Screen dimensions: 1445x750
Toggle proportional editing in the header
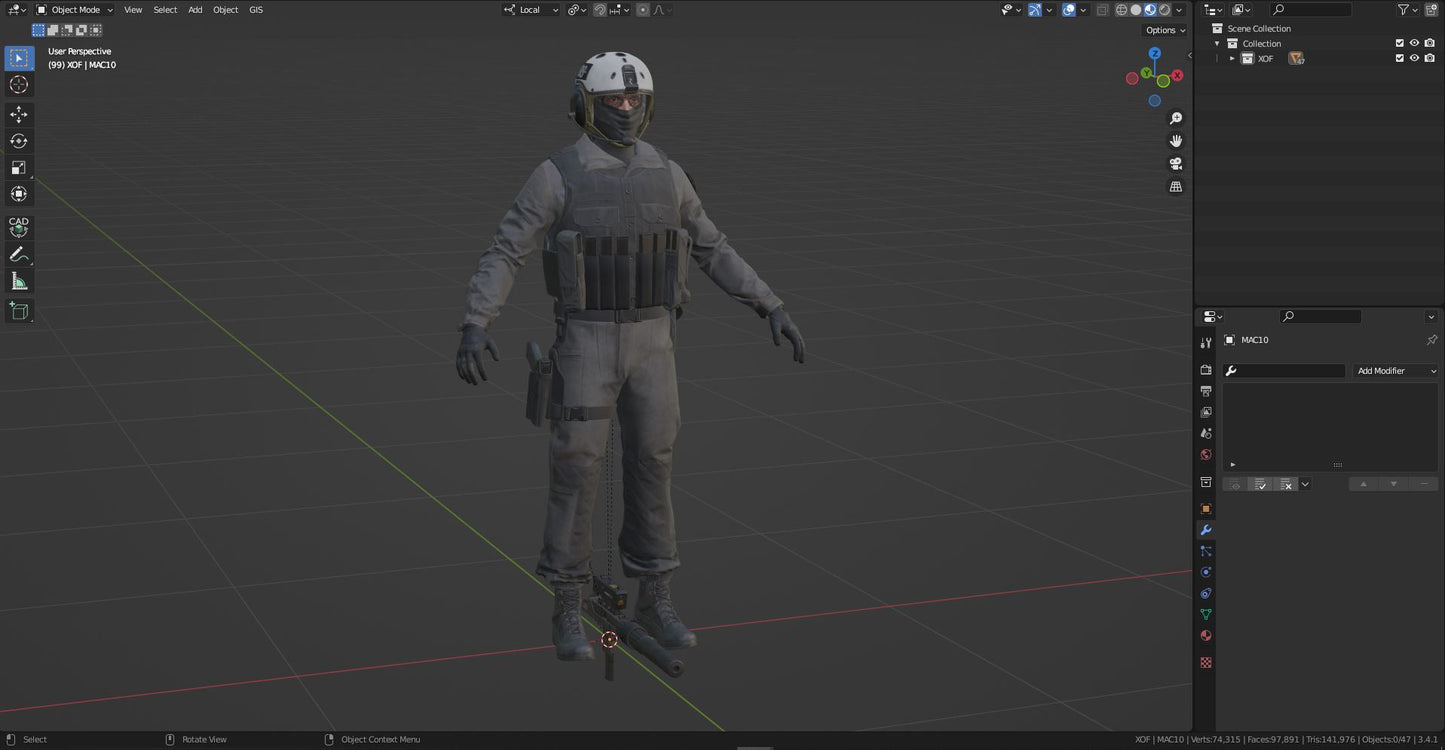click(x=641, y=9)
